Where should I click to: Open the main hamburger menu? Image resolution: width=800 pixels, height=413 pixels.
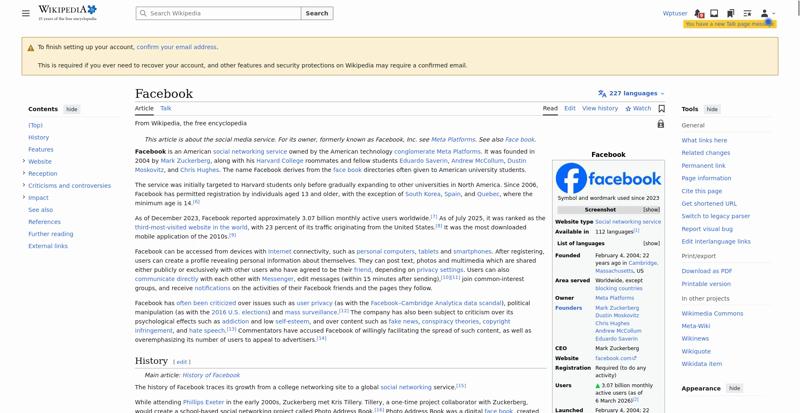coord(26,13)
